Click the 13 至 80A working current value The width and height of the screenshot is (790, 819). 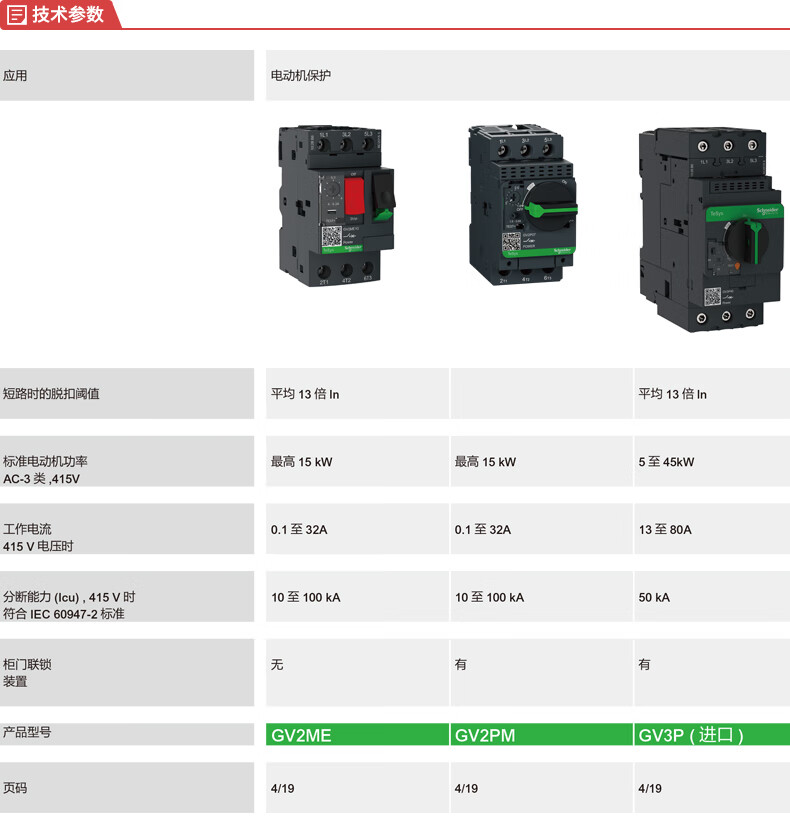[x=665, y=529]
